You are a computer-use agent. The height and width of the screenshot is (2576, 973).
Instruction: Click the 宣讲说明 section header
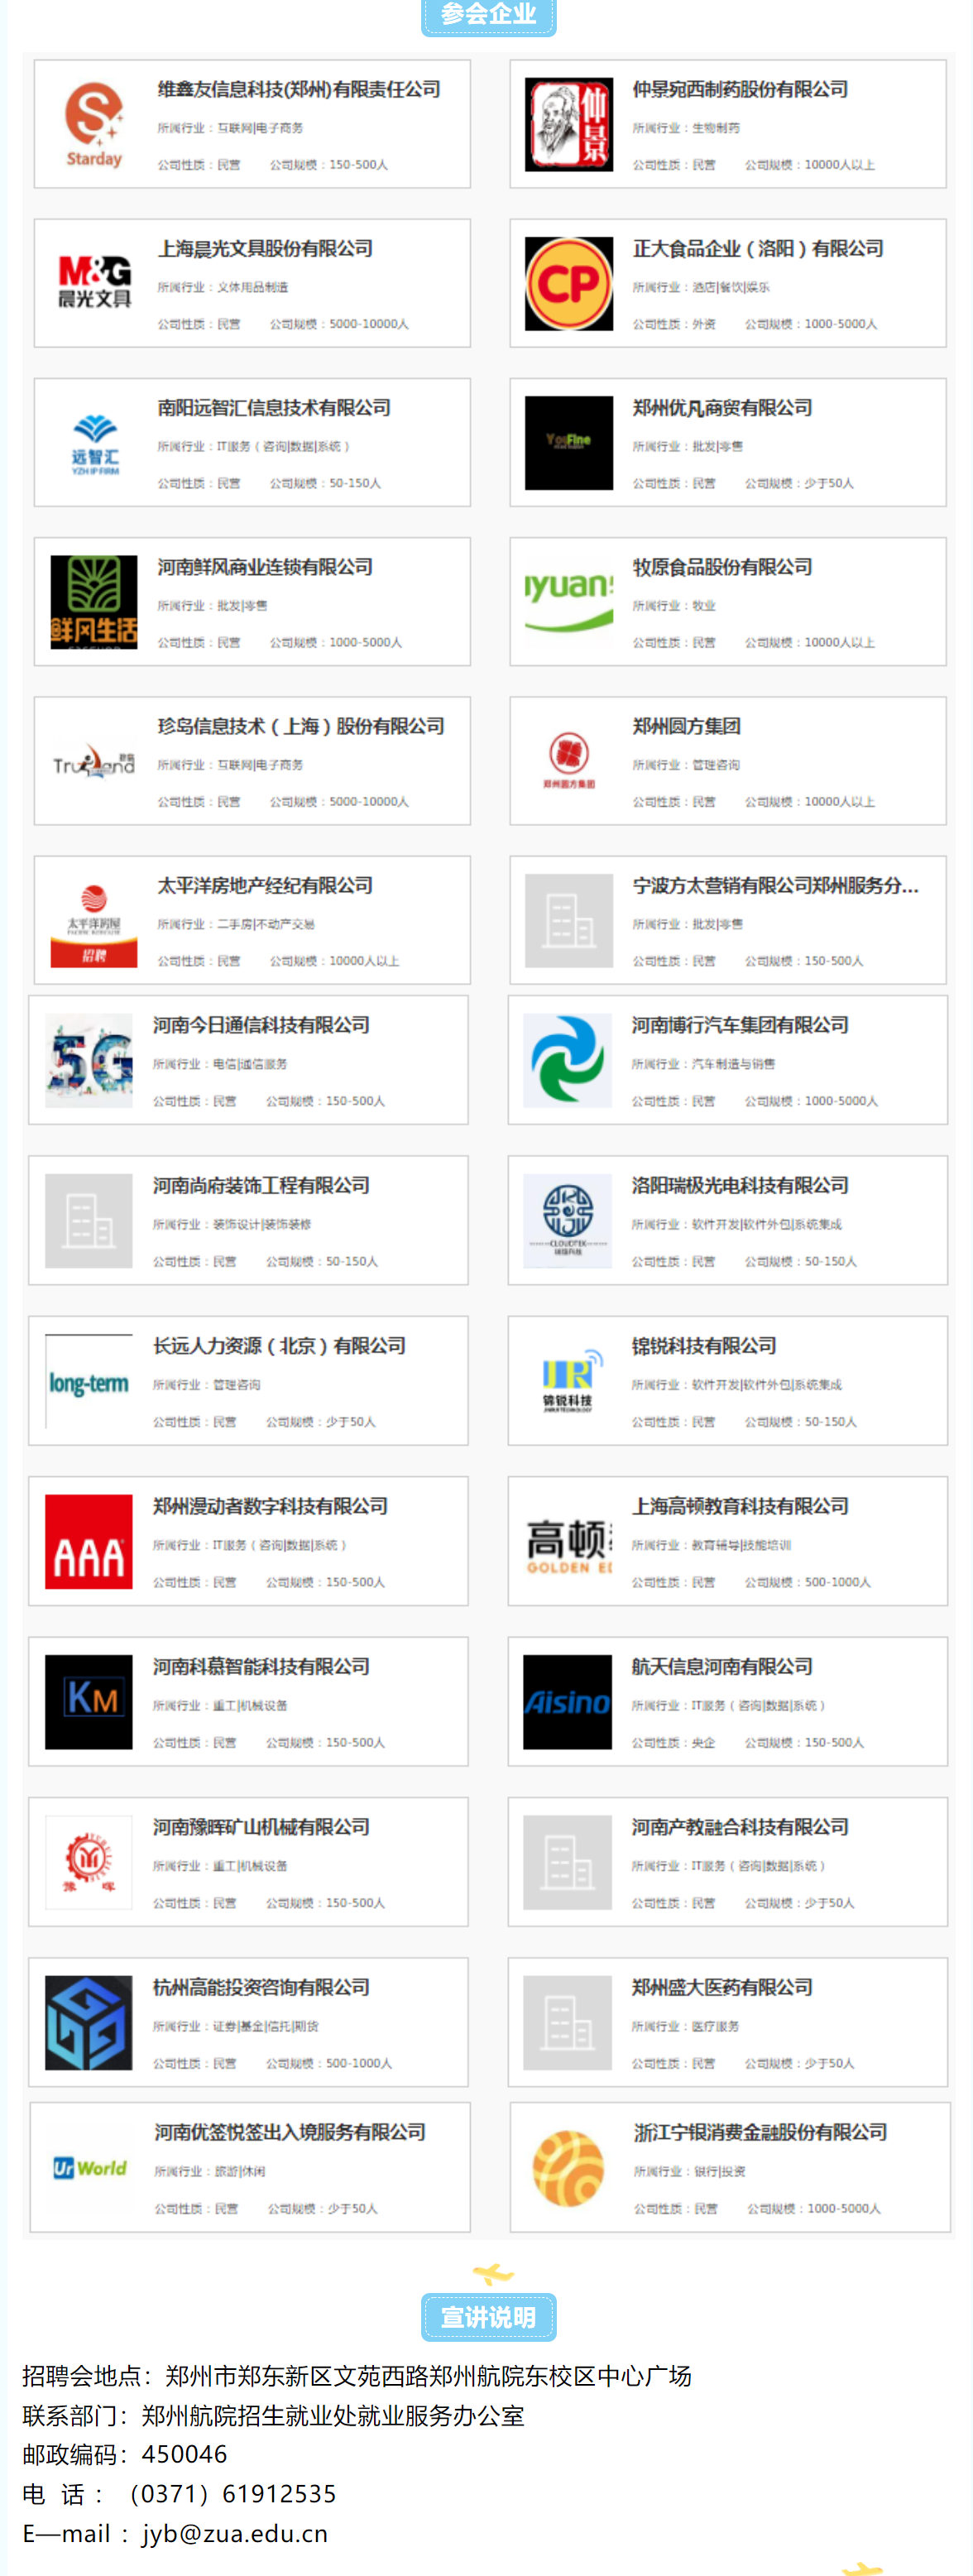tap(488, 2317)
